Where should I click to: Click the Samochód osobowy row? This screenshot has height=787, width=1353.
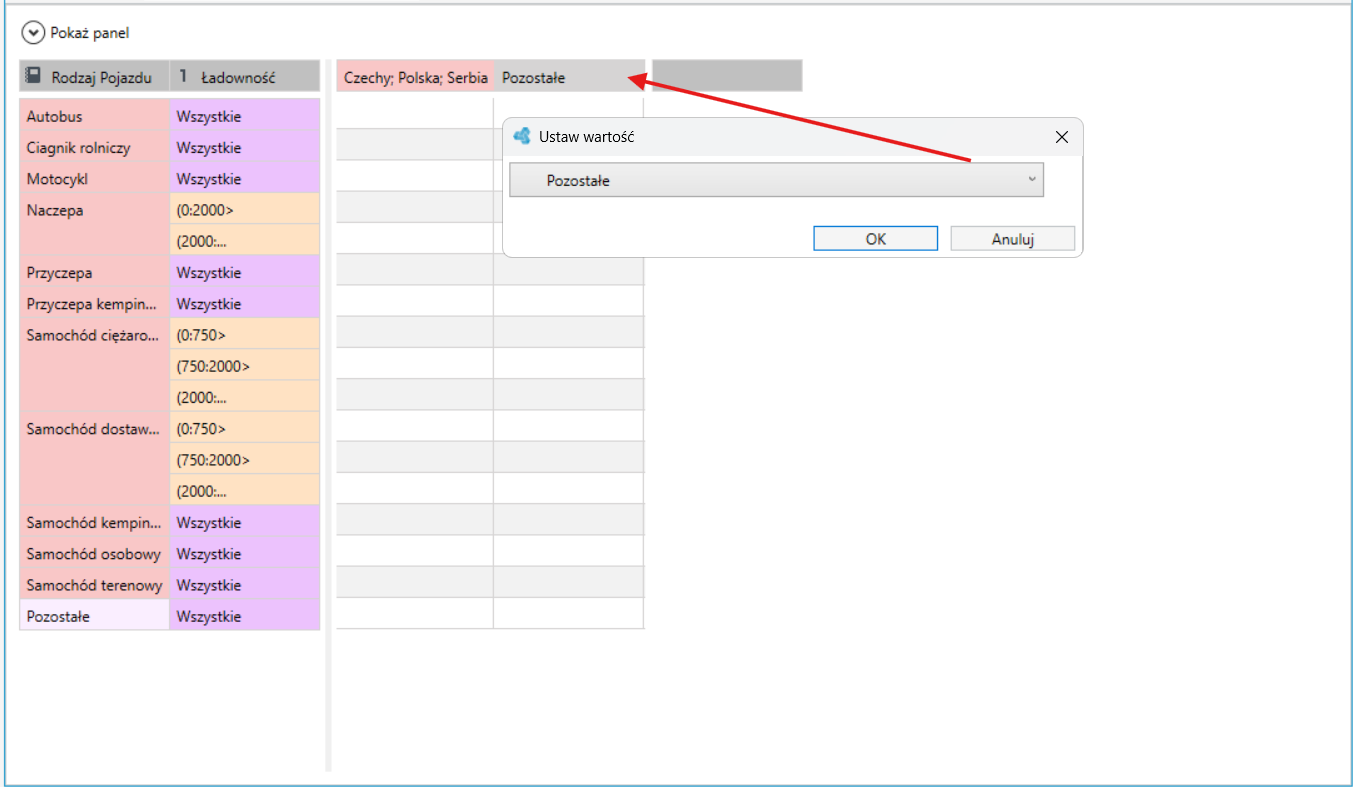click(x=95, y=554)
